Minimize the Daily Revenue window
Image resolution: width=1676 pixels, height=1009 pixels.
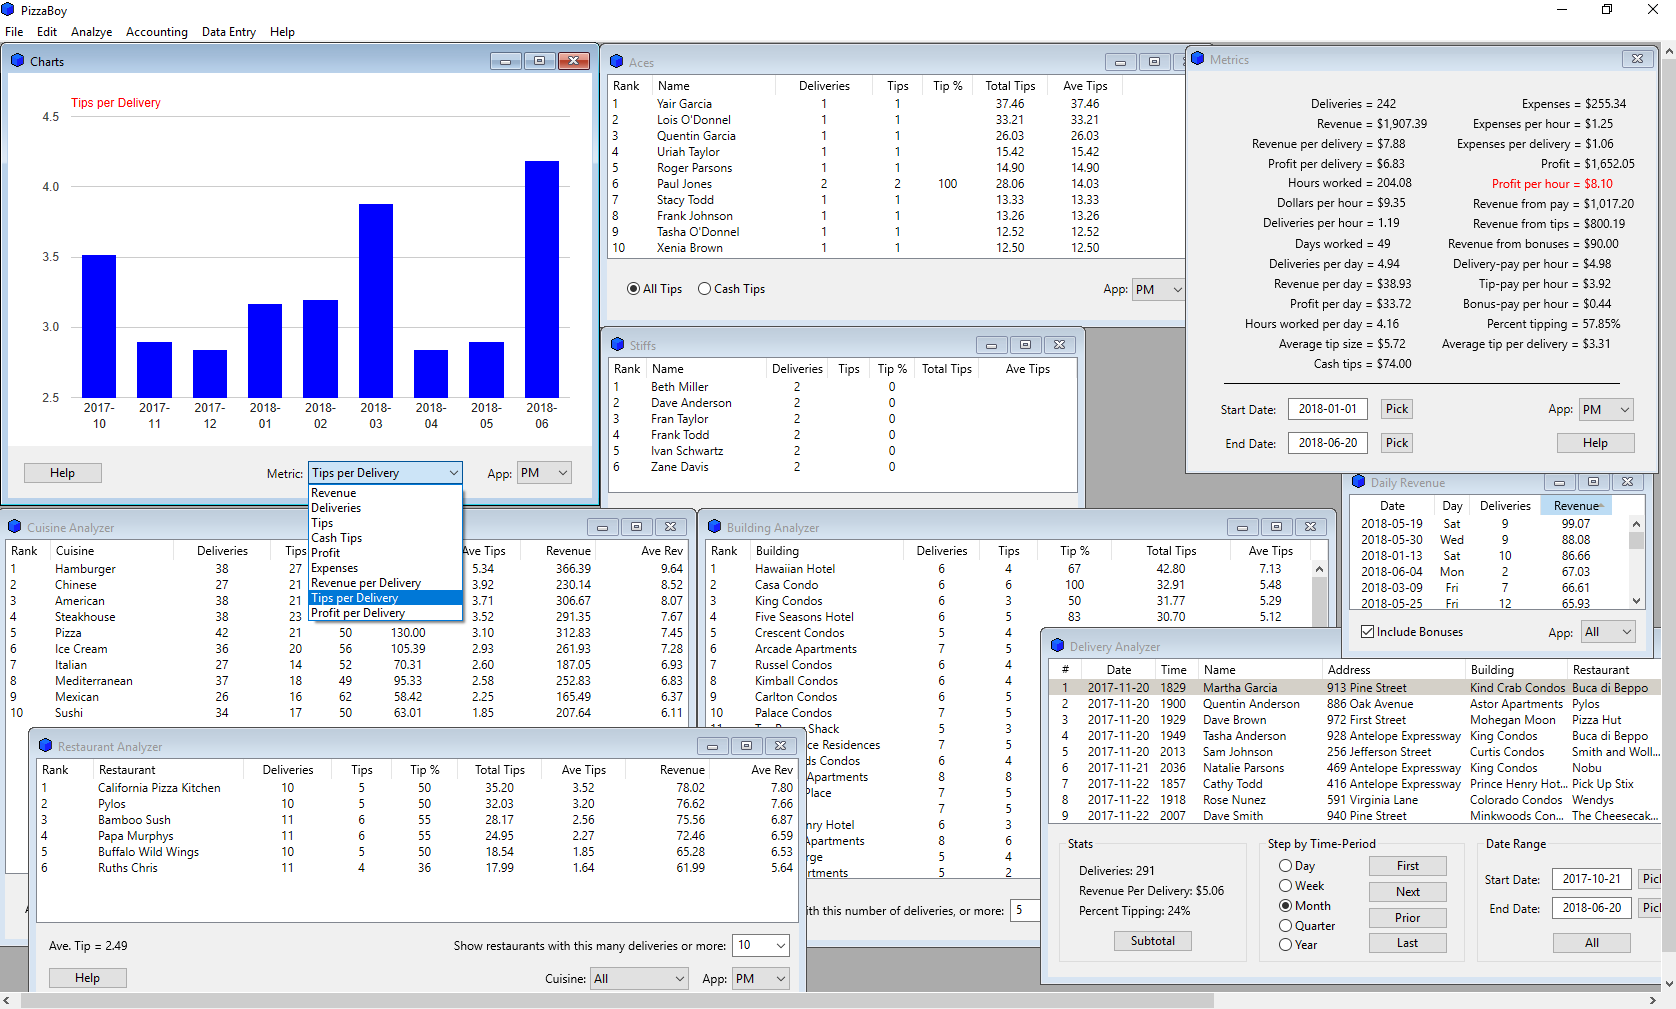coord(1559,482)
